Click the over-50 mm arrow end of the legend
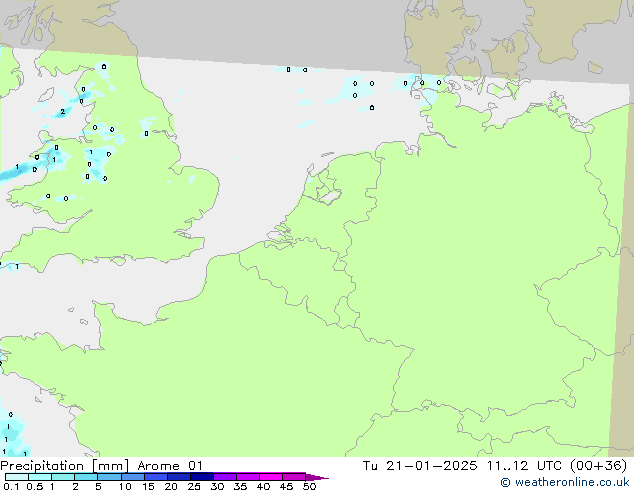This screenshot has width=634, height=490. 317,477
